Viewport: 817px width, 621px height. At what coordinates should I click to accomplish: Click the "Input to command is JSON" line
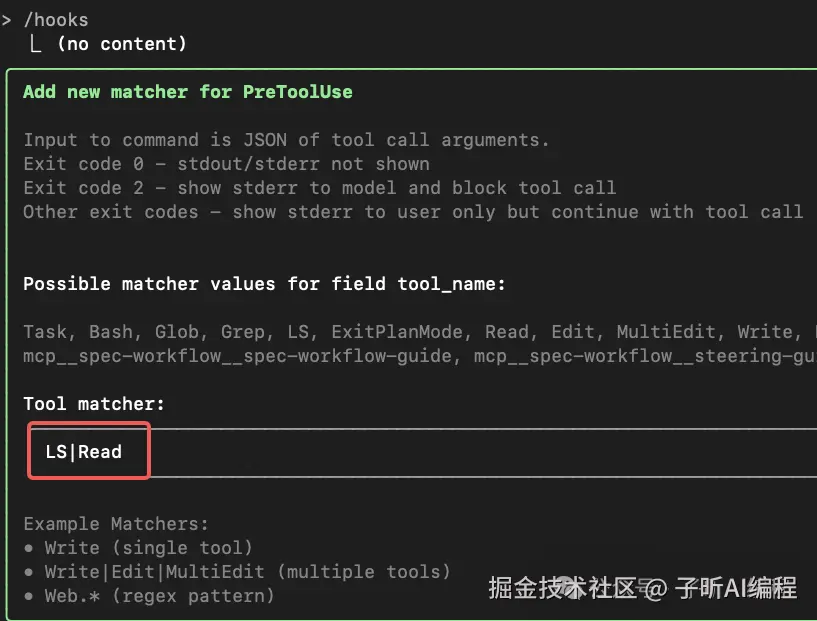(x=286, y=140)
